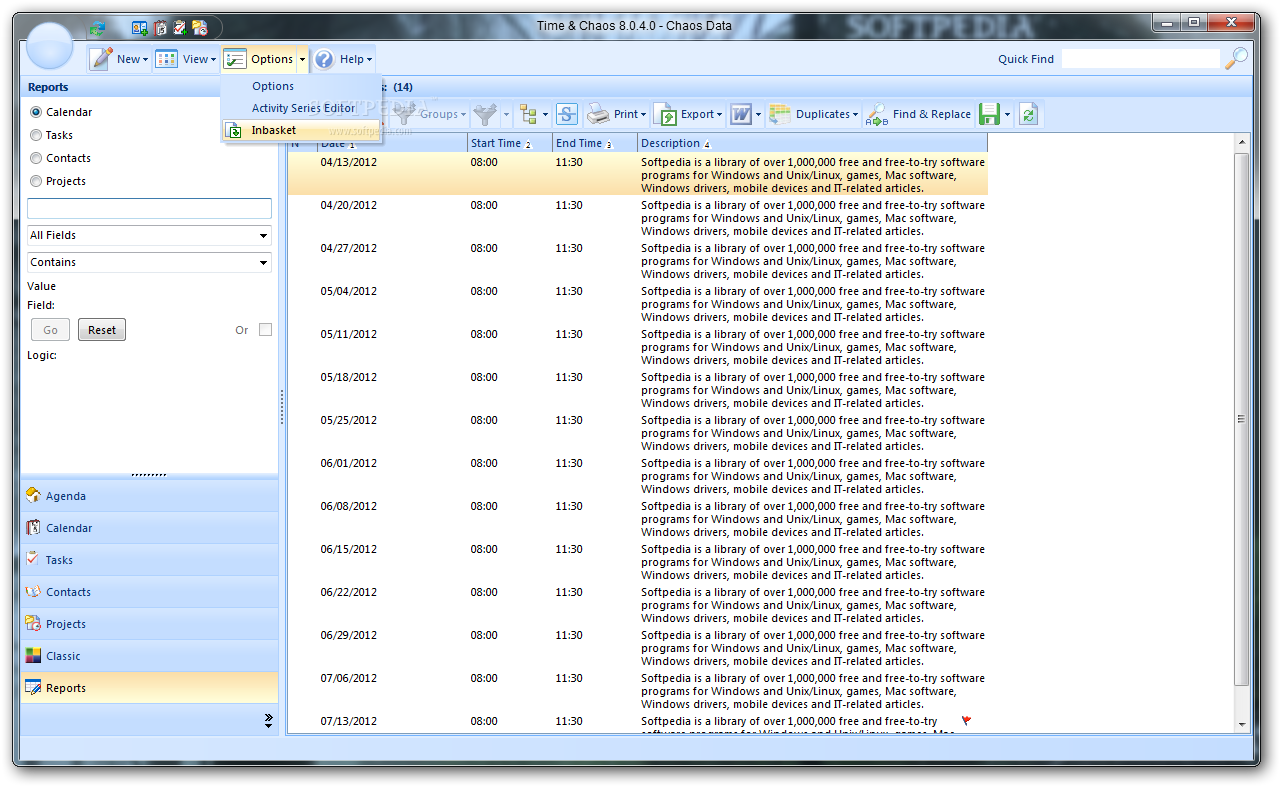This screenshot has height=787, width=1281.
Task: Click the round application orb button
Action: [50, 44]
